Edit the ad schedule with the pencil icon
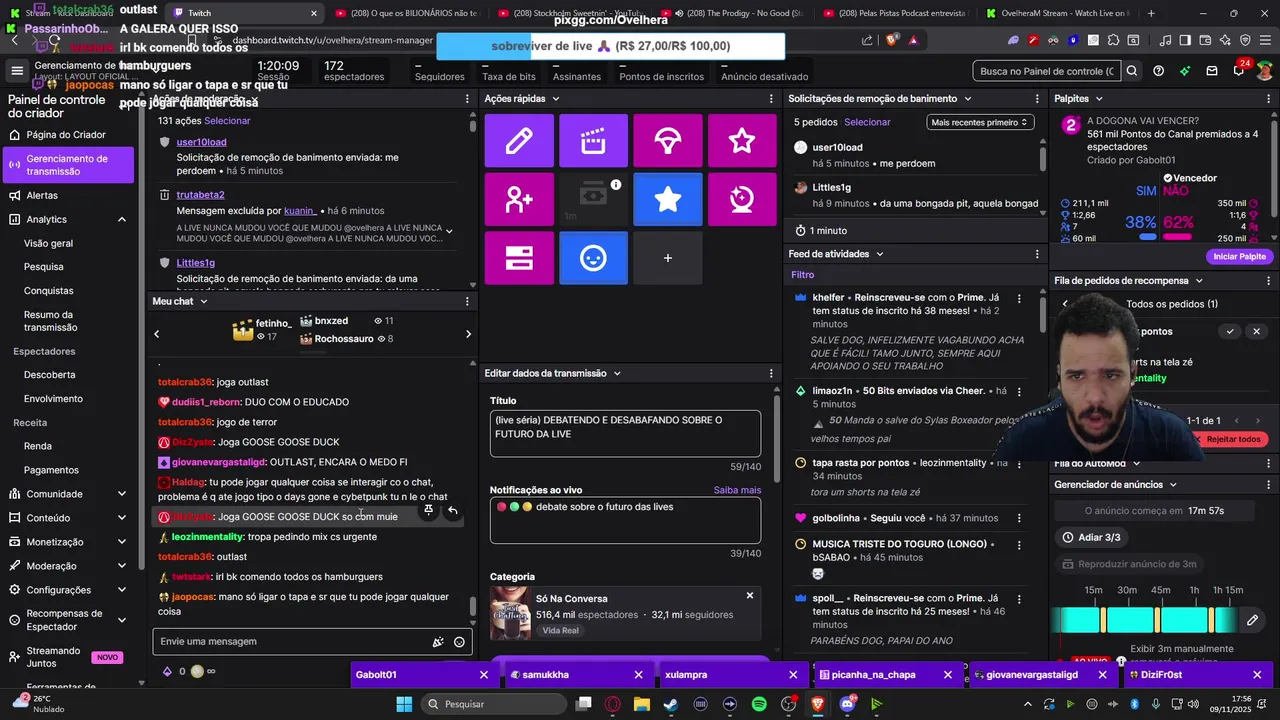This screenshot has height=720, width=1280. [1252, 621]
